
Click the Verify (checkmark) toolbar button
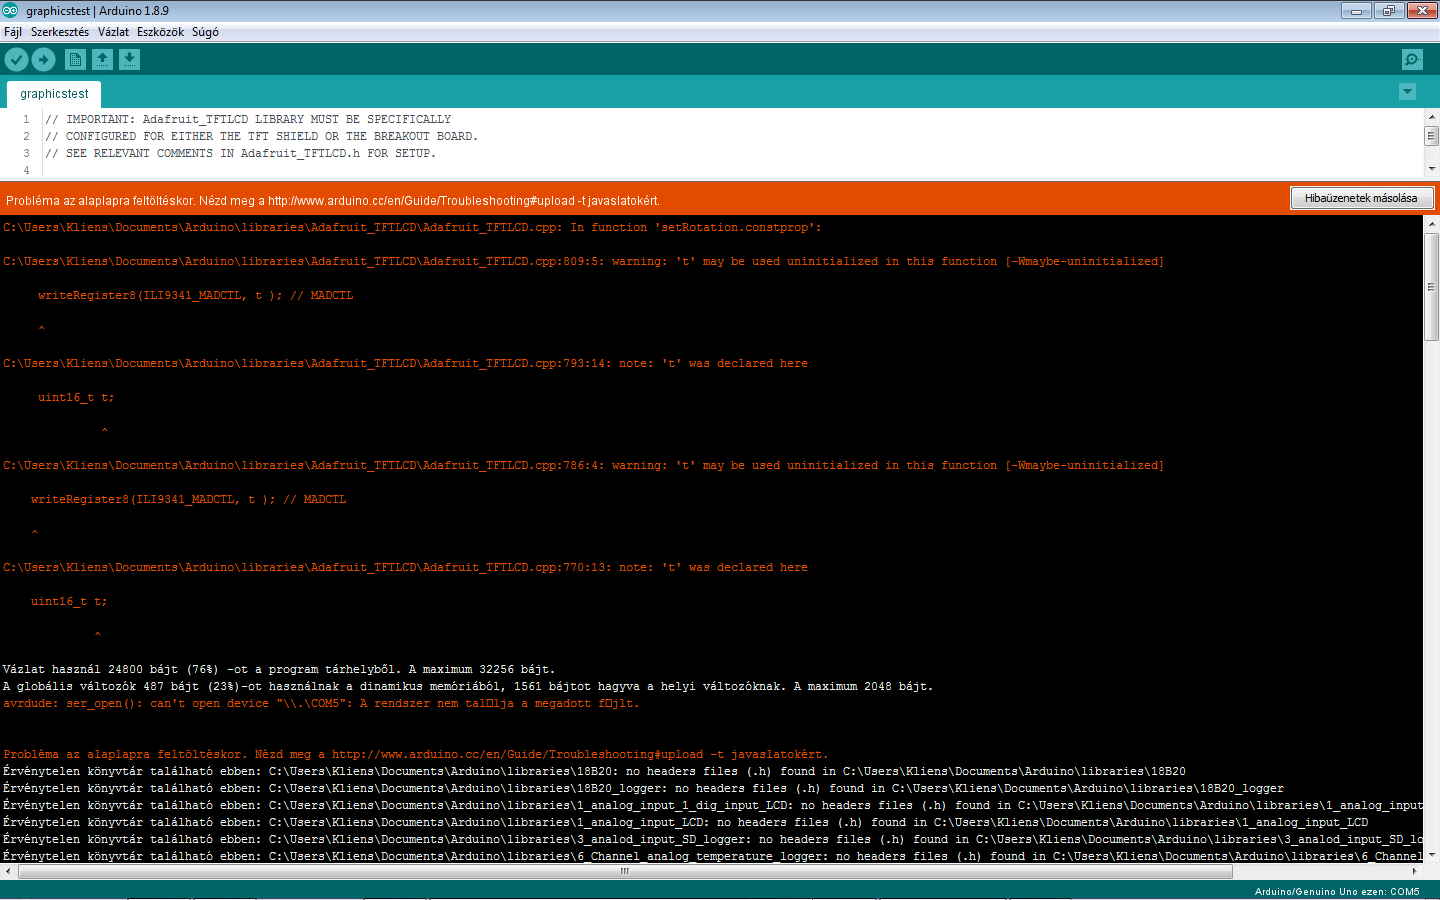point(16,60)
